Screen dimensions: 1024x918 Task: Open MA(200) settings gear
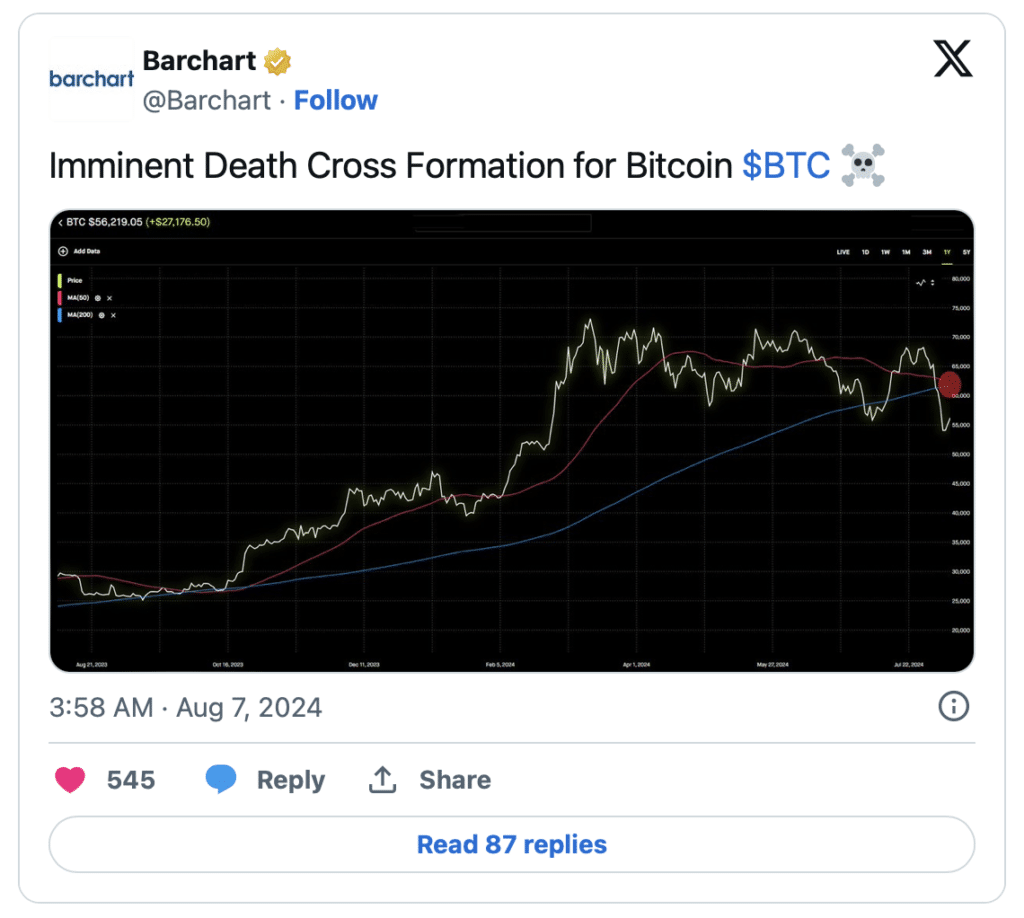(102, 315)
